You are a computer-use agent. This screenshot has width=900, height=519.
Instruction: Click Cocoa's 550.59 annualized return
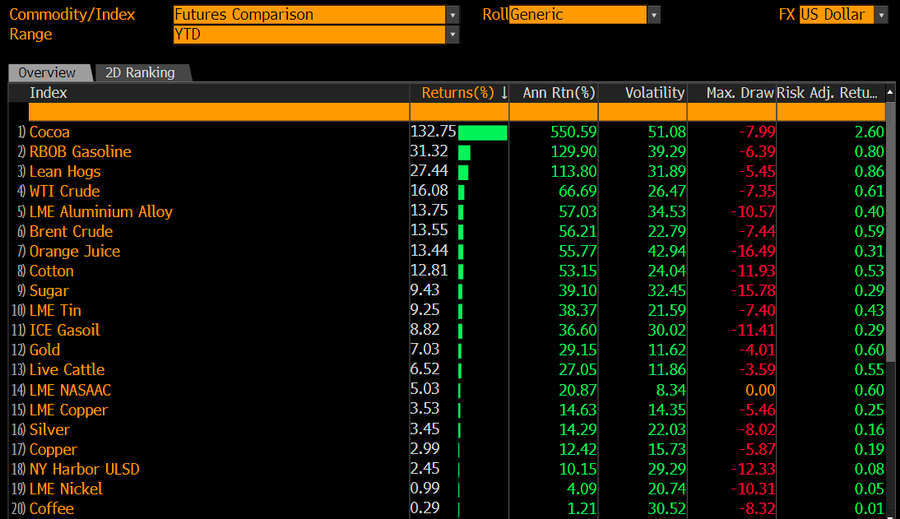573,132
